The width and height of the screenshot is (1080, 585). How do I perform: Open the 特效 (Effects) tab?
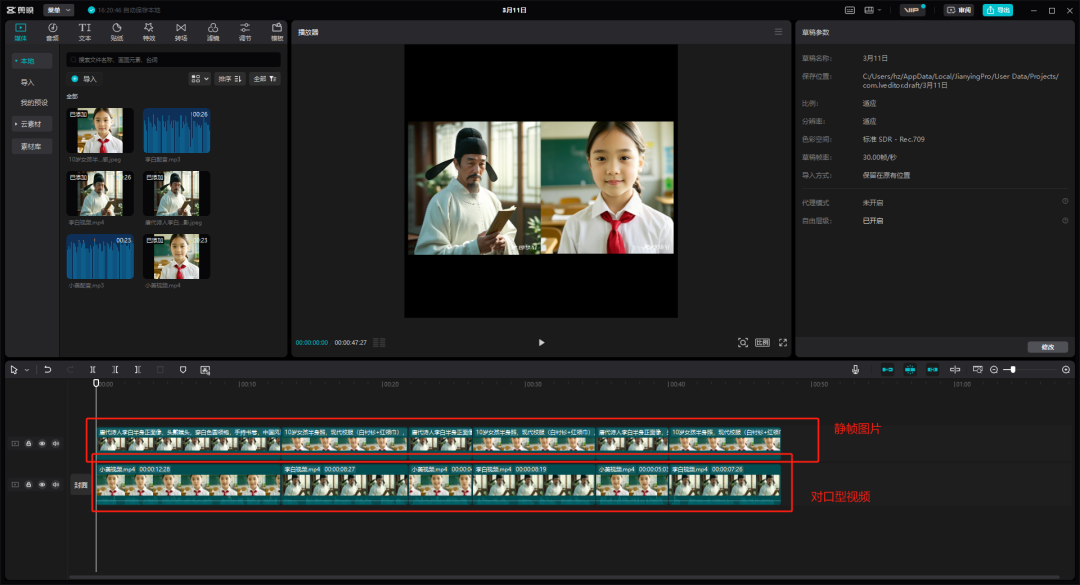[148, 31]
